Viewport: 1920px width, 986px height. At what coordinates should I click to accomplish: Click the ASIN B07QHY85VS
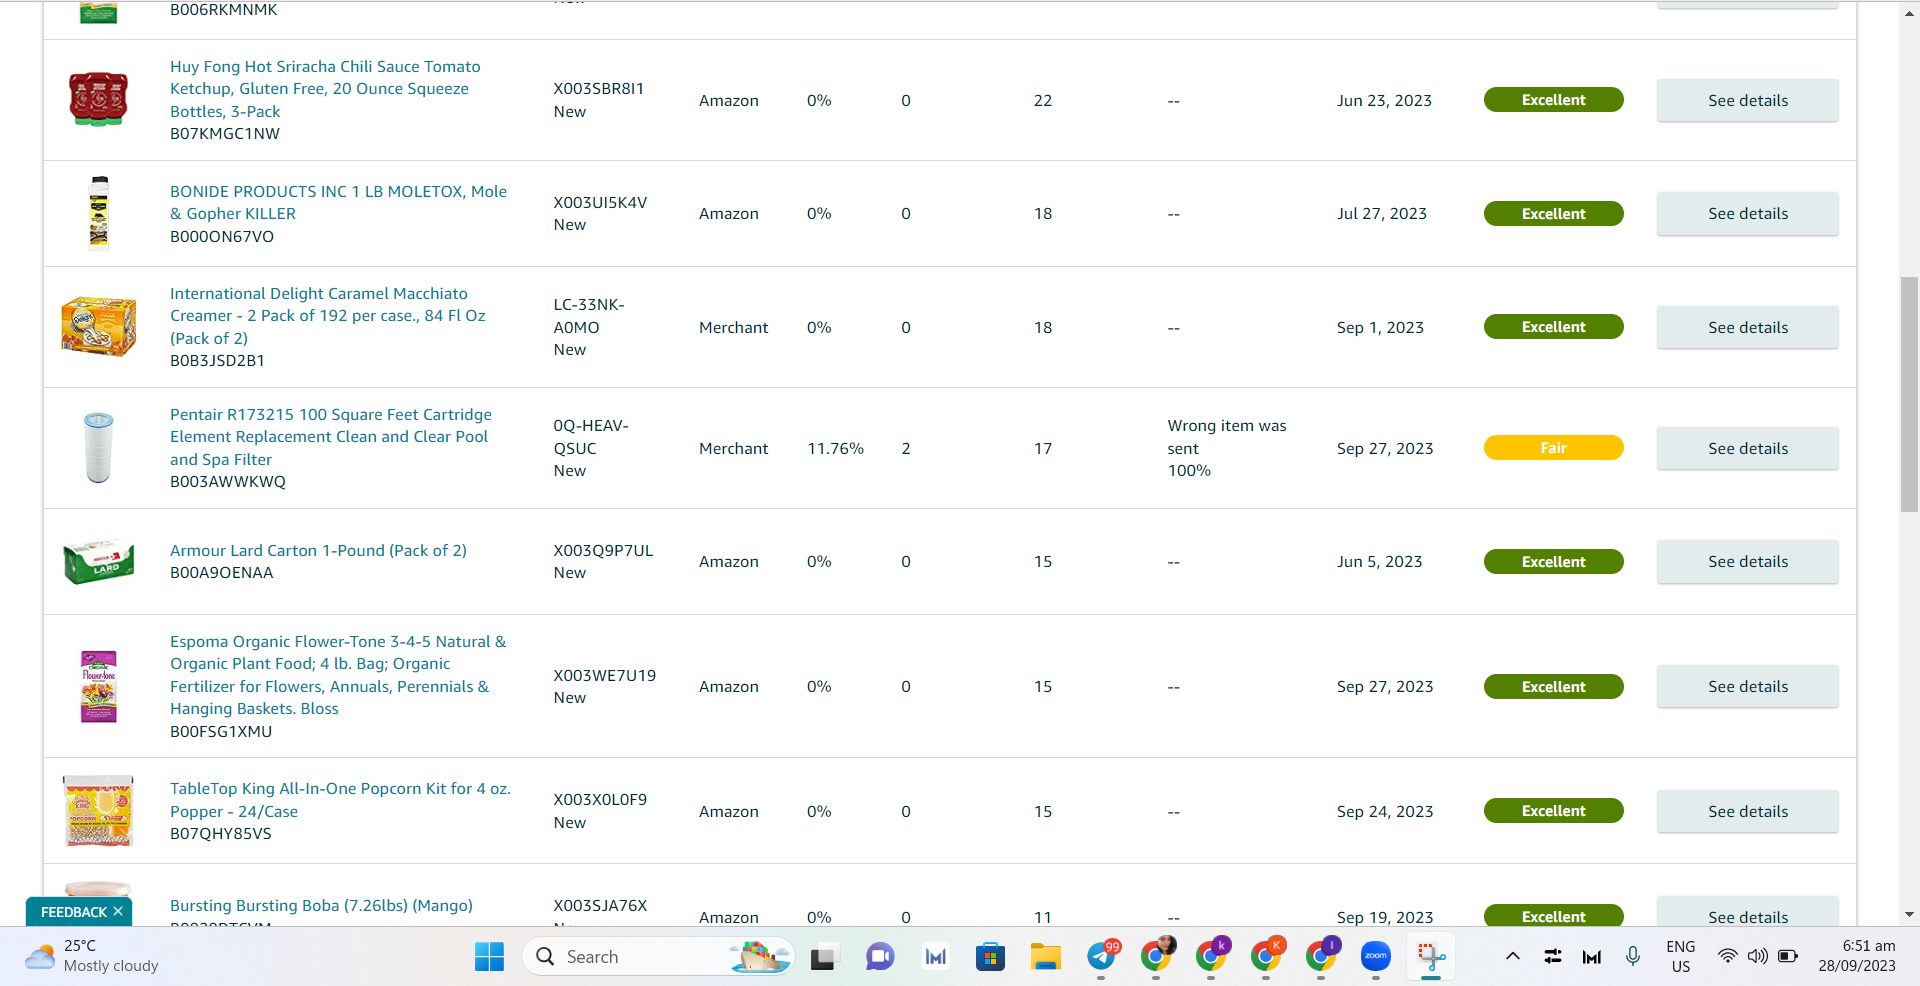coord(221,834)
